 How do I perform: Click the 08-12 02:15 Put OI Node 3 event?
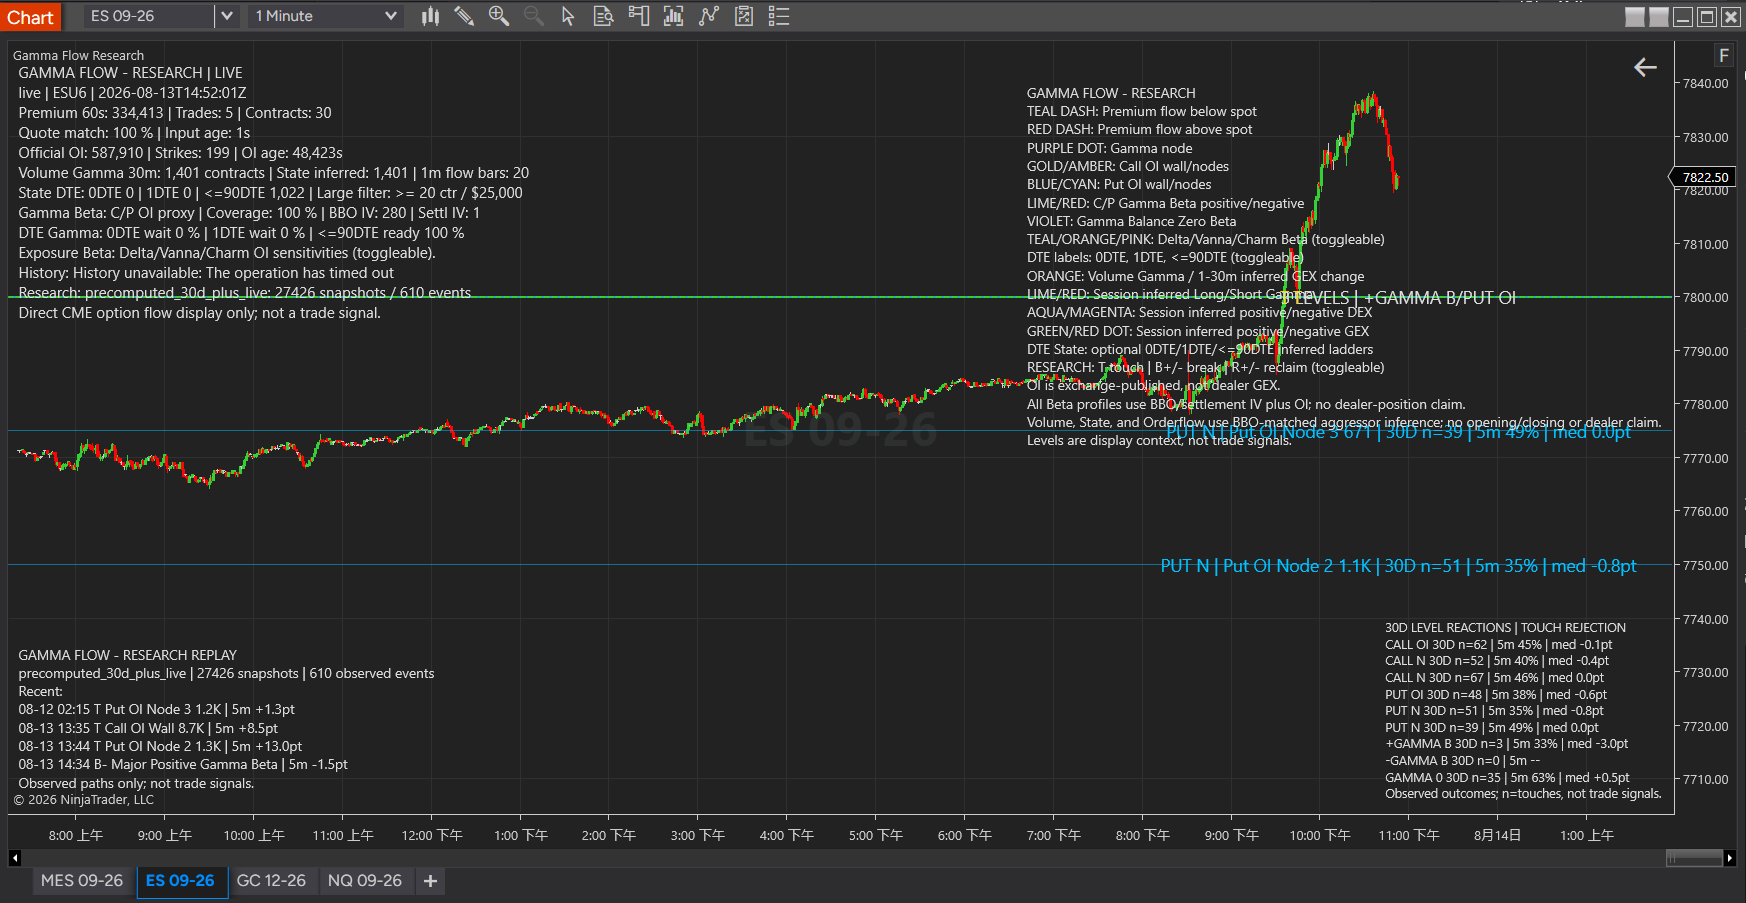[x=156, y=709]
